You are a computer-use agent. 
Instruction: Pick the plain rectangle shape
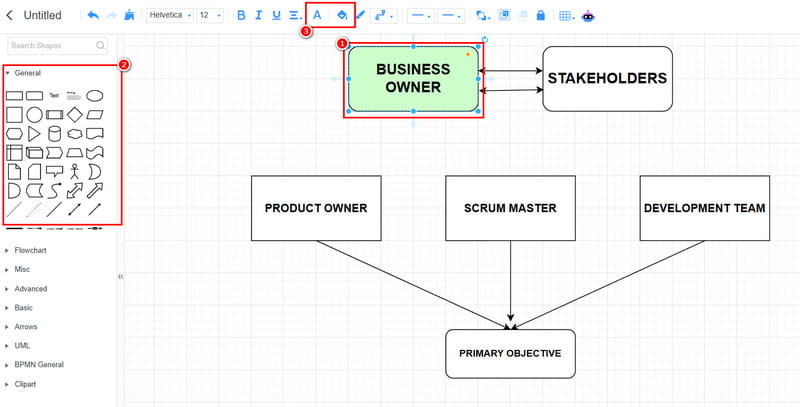point(14,96)
